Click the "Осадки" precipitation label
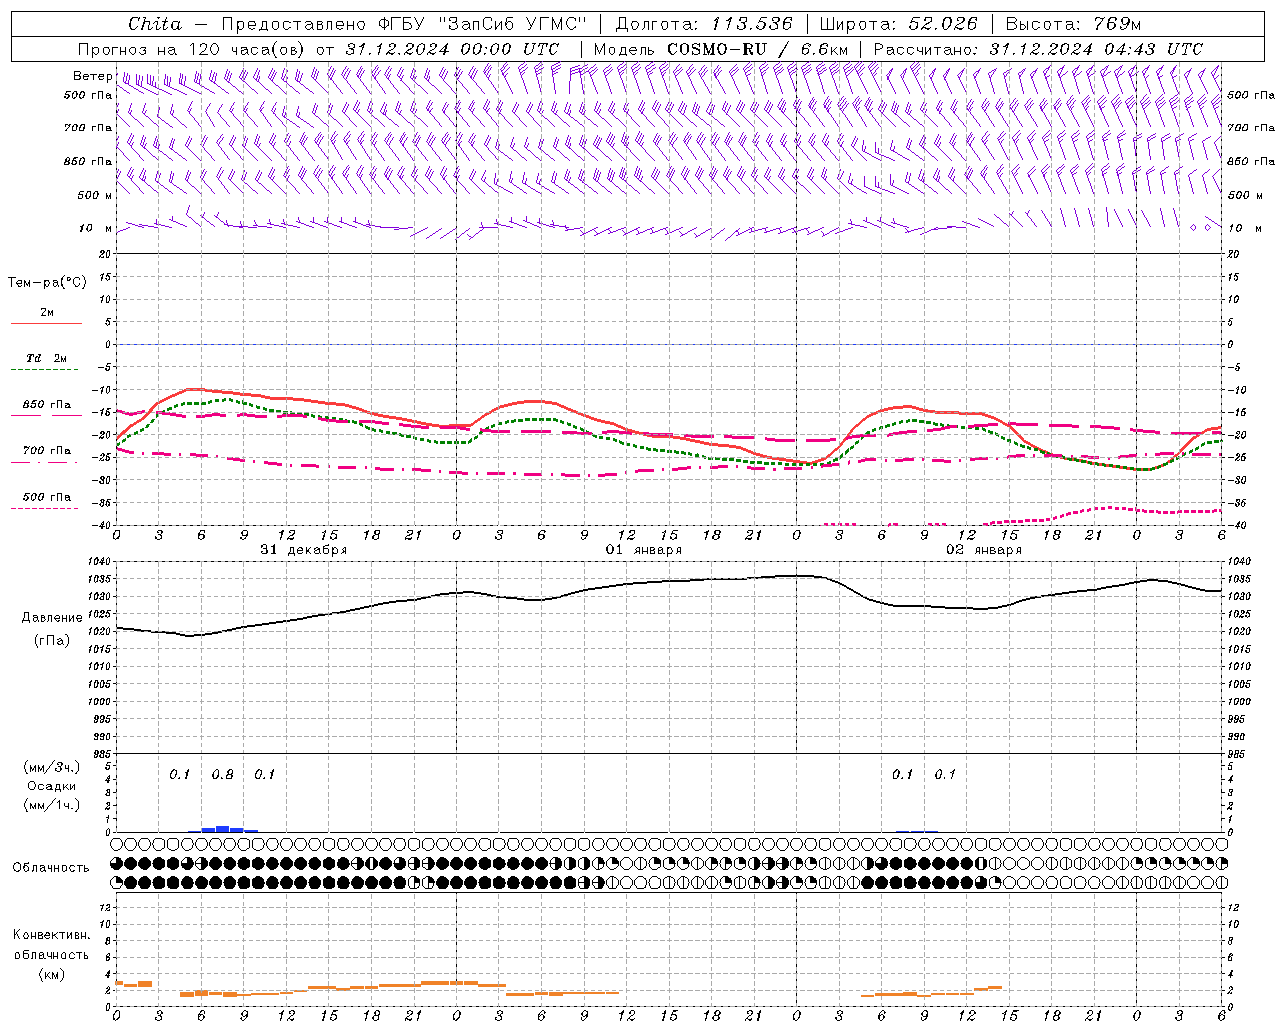 point(51,786)
